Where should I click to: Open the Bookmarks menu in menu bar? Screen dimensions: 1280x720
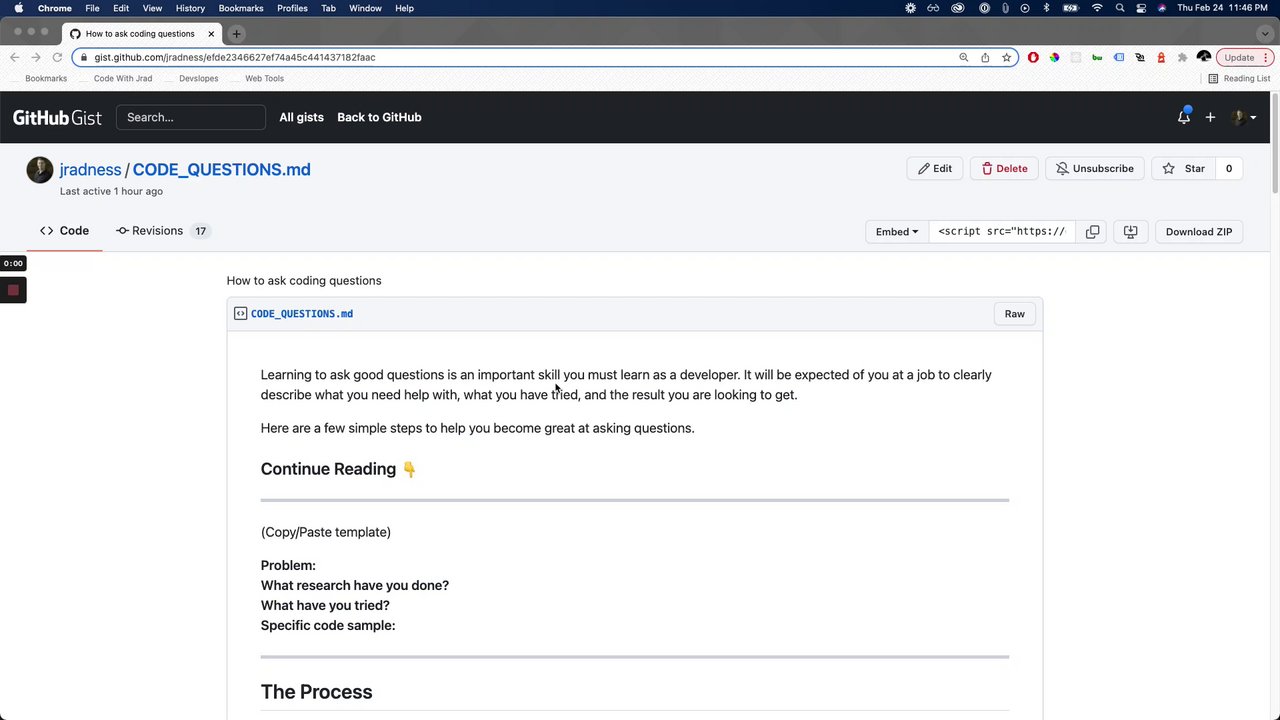tap(241, 8)
